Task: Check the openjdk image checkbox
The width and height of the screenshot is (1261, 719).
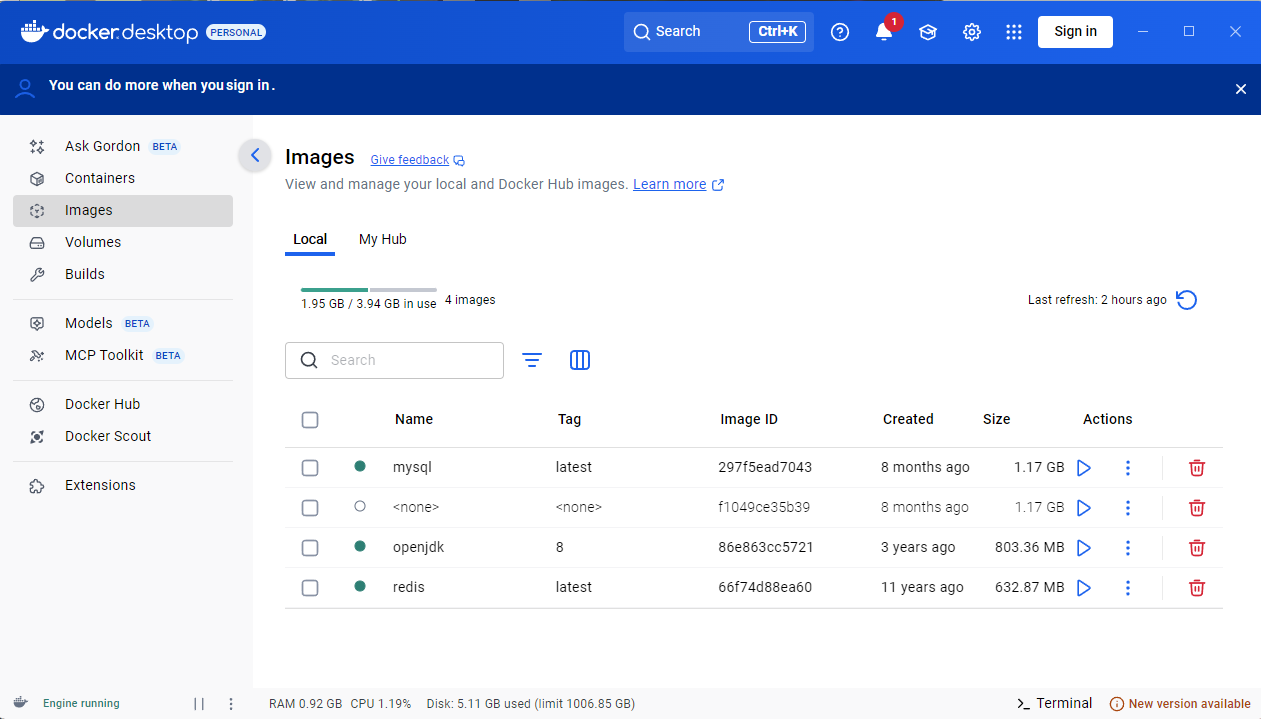Action: pyautogui.click(x=310, y=548)
